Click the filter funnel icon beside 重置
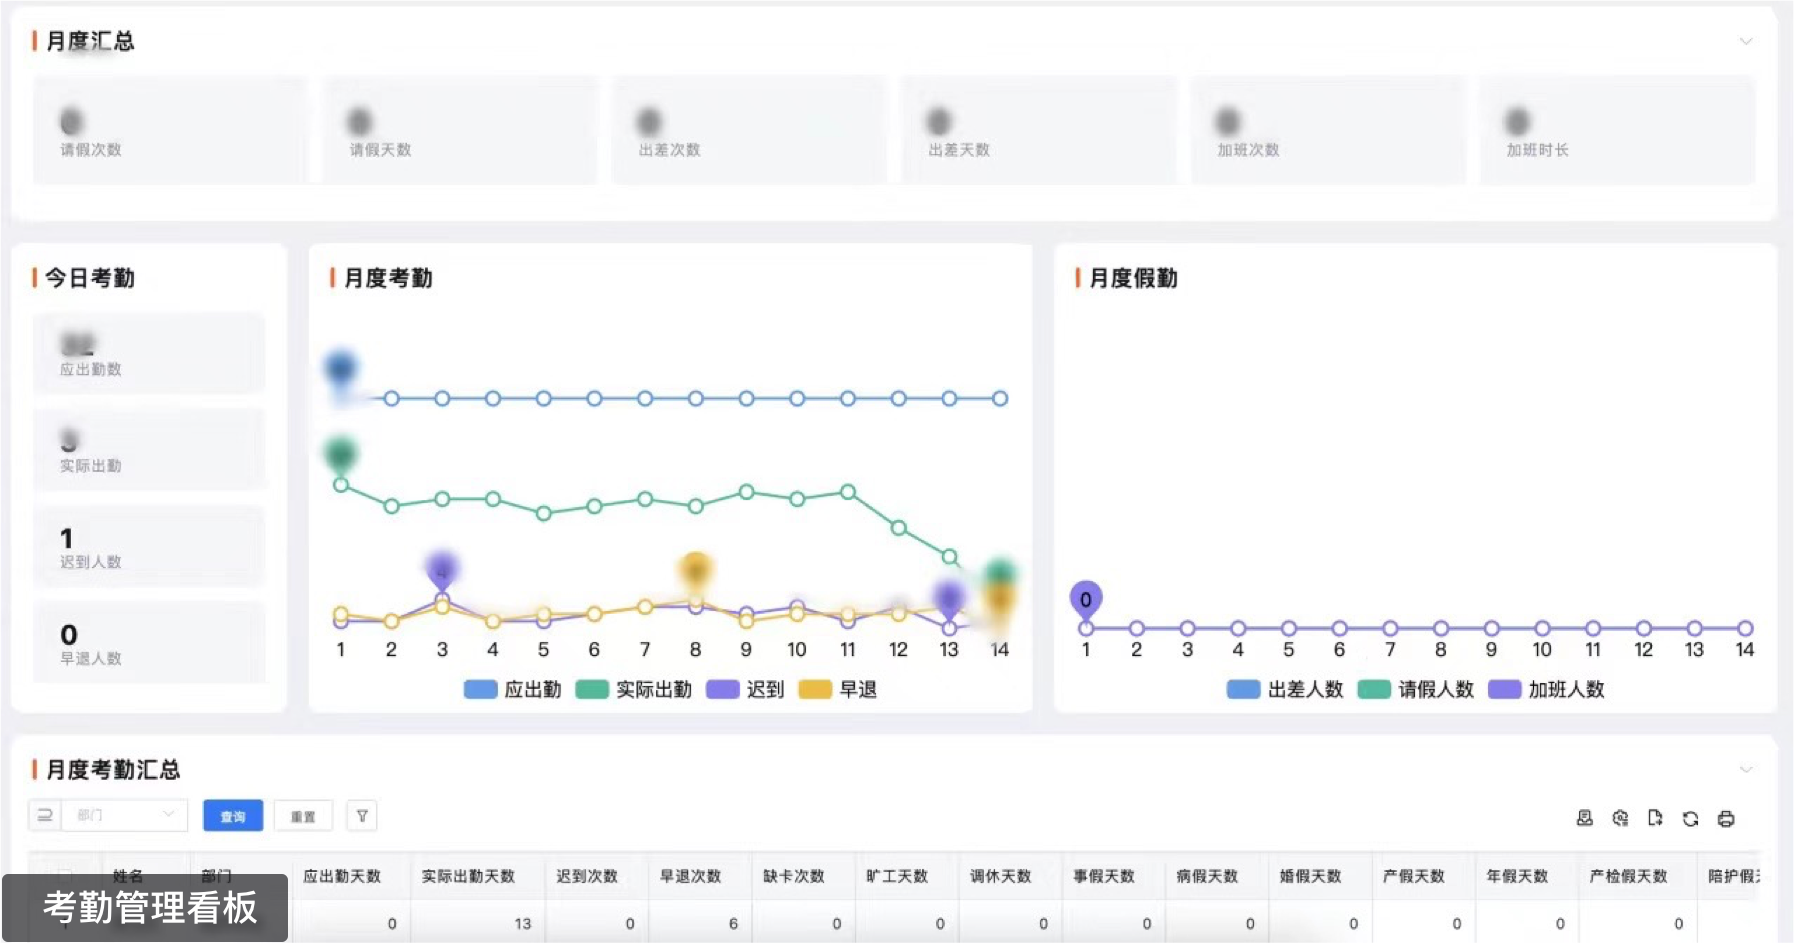The width and height of the screenshot is (1794, 944). click(362, 816)
